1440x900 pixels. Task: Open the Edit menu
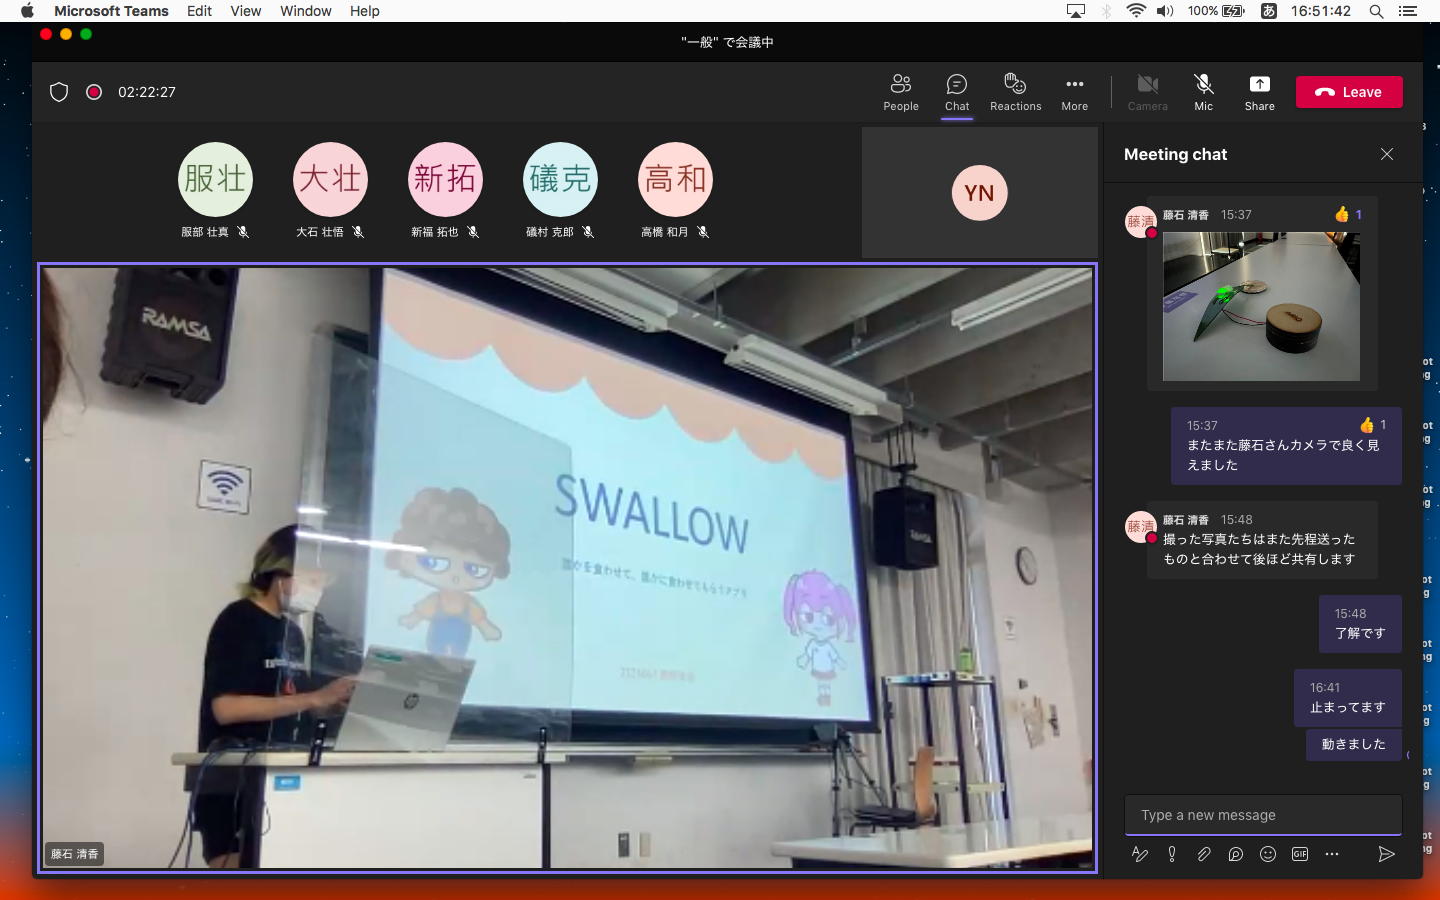click(199, 11)
